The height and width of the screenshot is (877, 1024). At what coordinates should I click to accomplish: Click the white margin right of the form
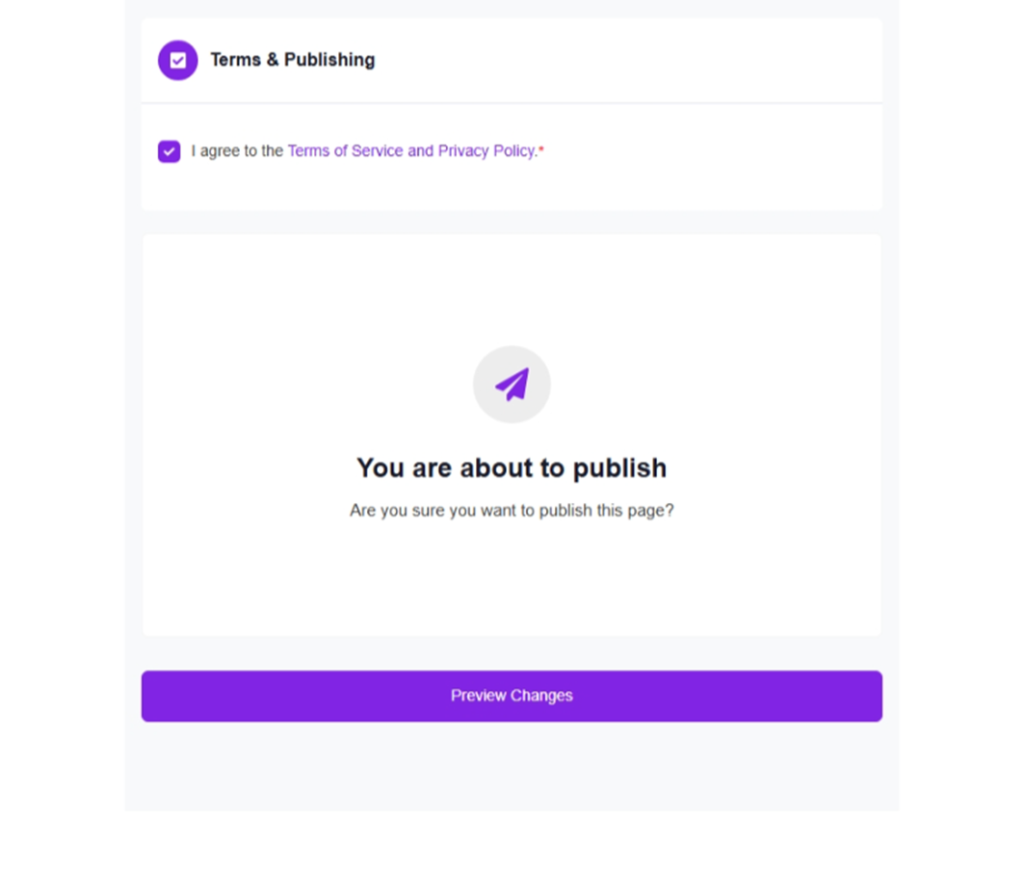(960, 400)
